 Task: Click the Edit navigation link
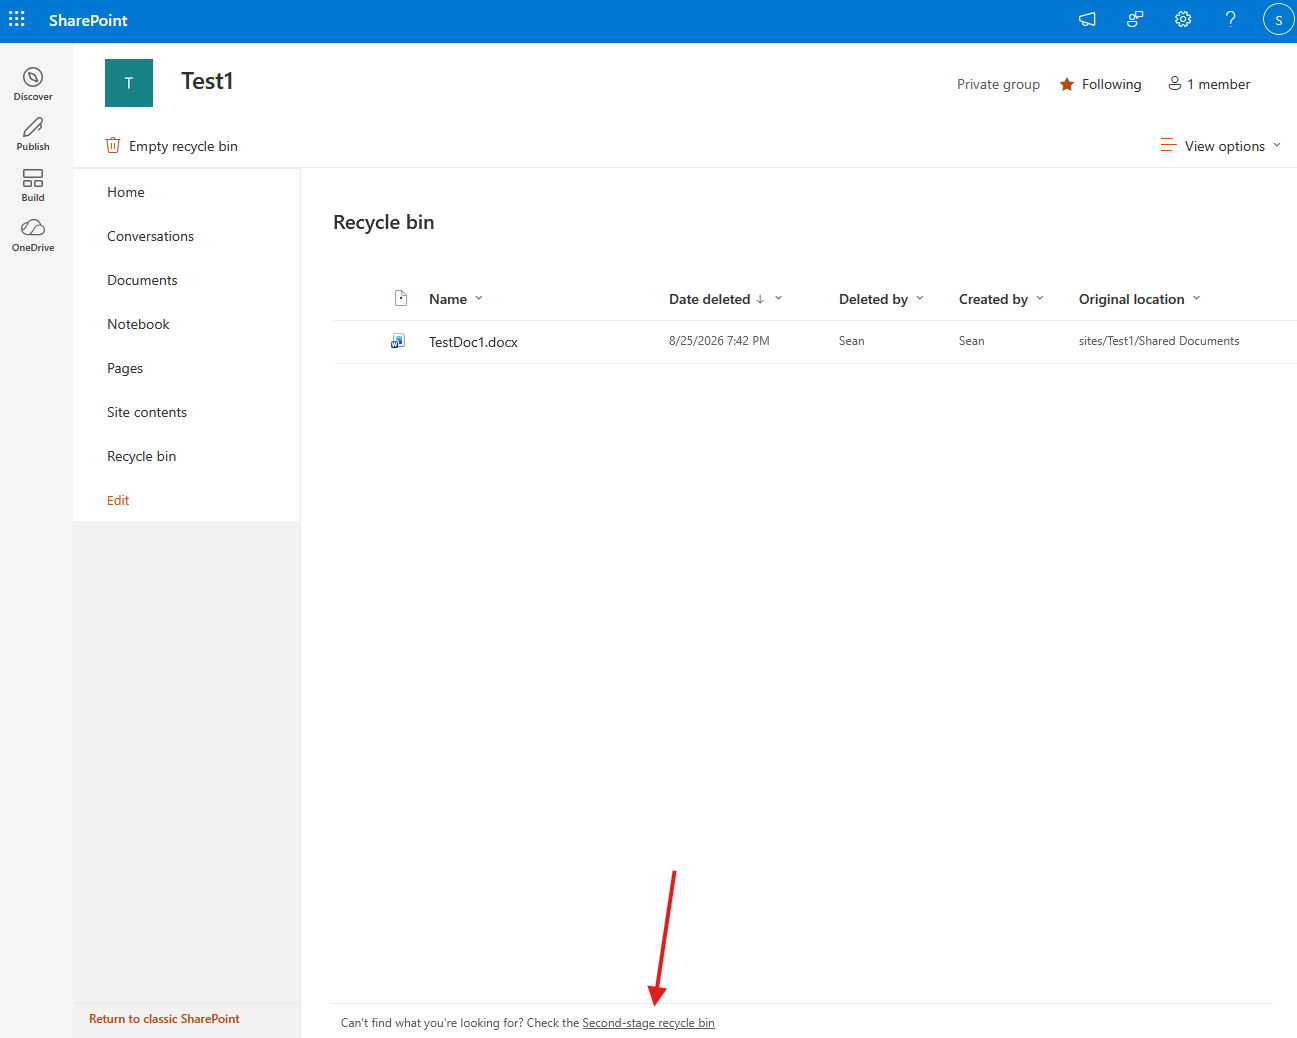pos(118,500)
